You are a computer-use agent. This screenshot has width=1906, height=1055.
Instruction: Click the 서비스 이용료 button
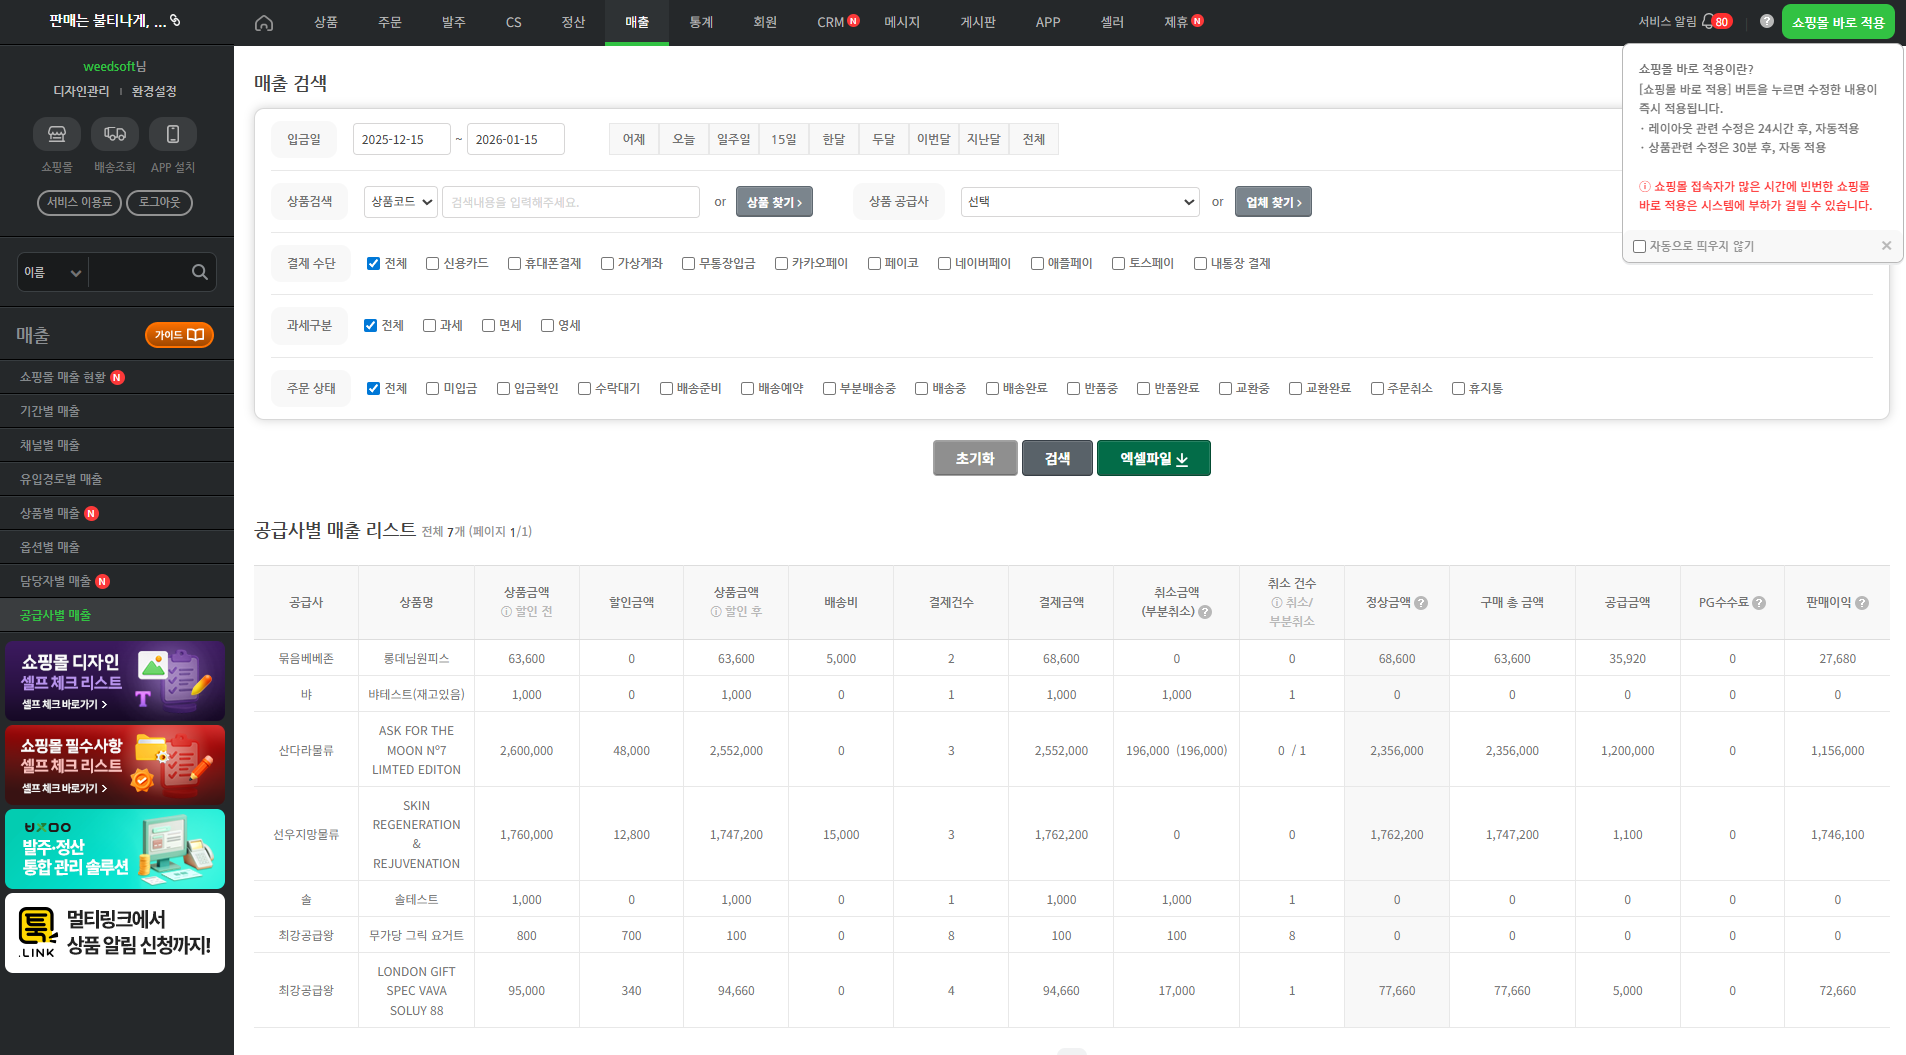point(79,202)
